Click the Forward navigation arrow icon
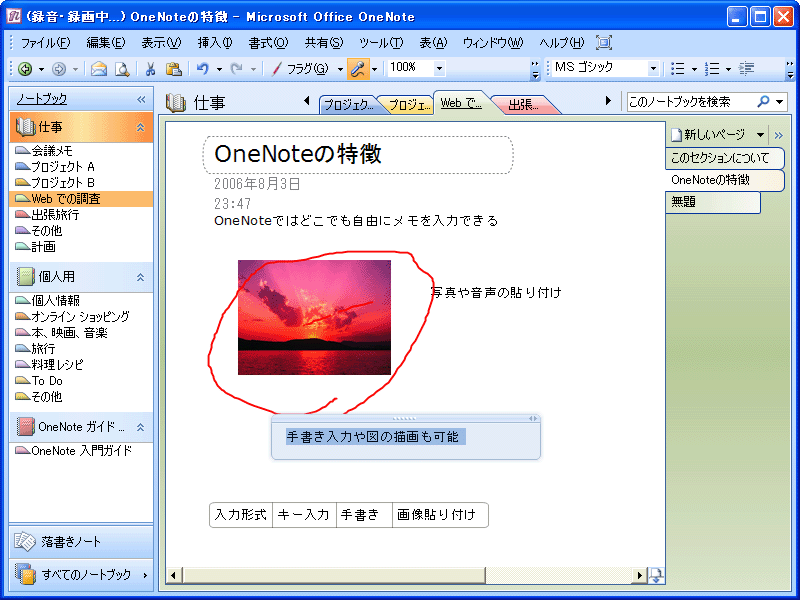The width and height of the screenshot is (800, 600). pyautogui.click(x=59, y=69)
